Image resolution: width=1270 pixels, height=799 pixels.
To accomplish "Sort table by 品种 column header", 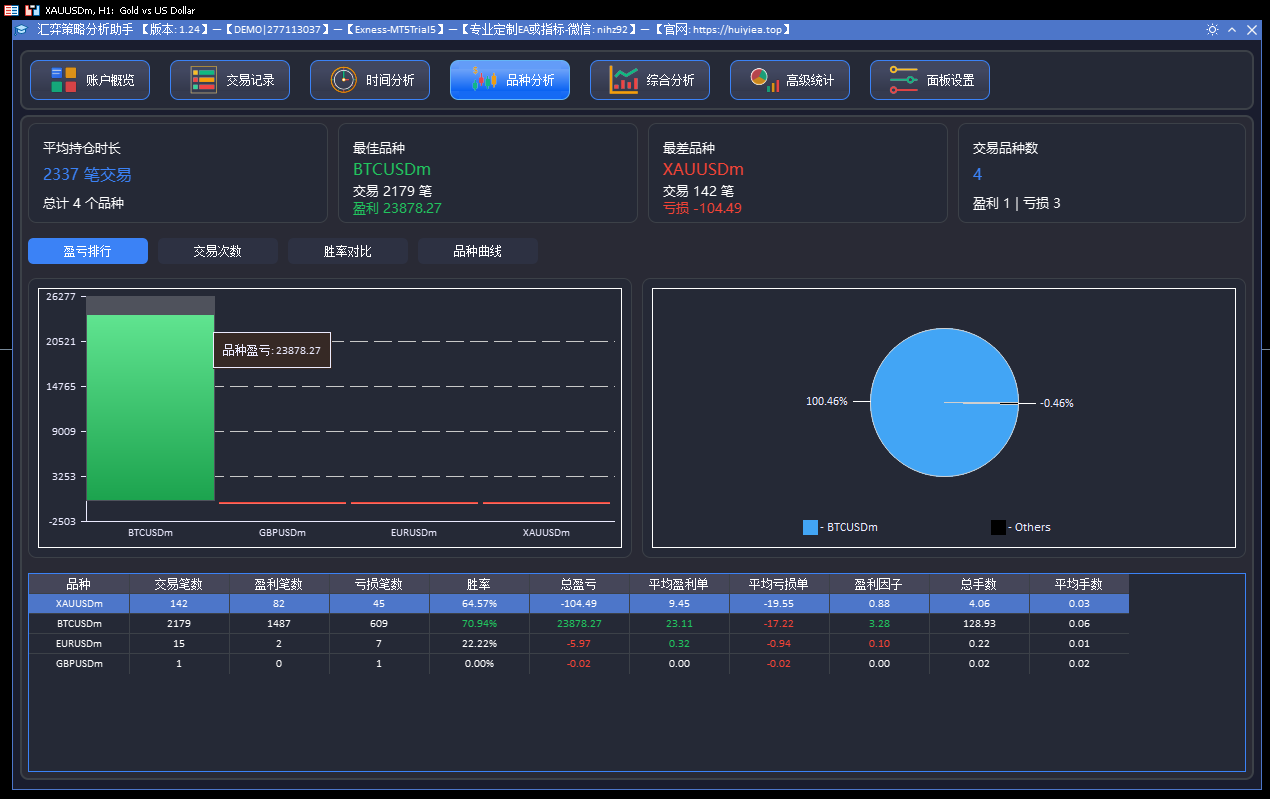I will (x=79, y=584).
